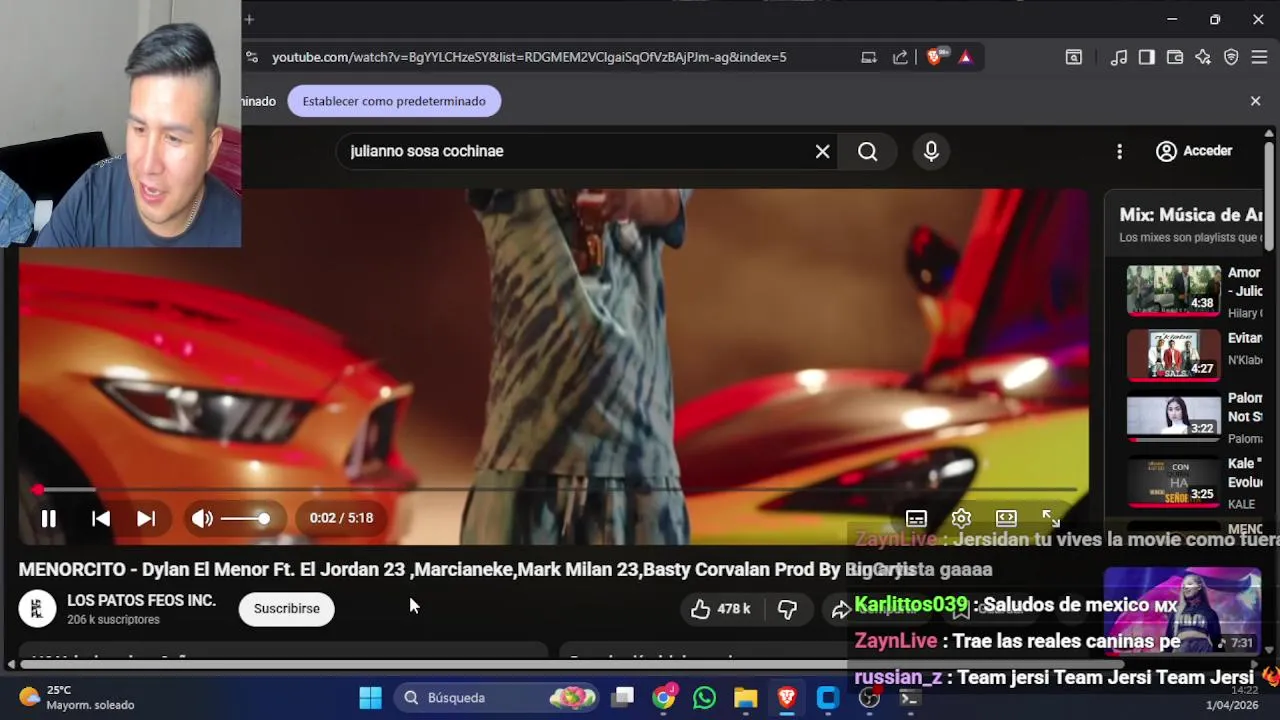Select Mix: Música playlist title
The height and width of the screenshot is (720, 1280).
click(x=1191, y=214)
